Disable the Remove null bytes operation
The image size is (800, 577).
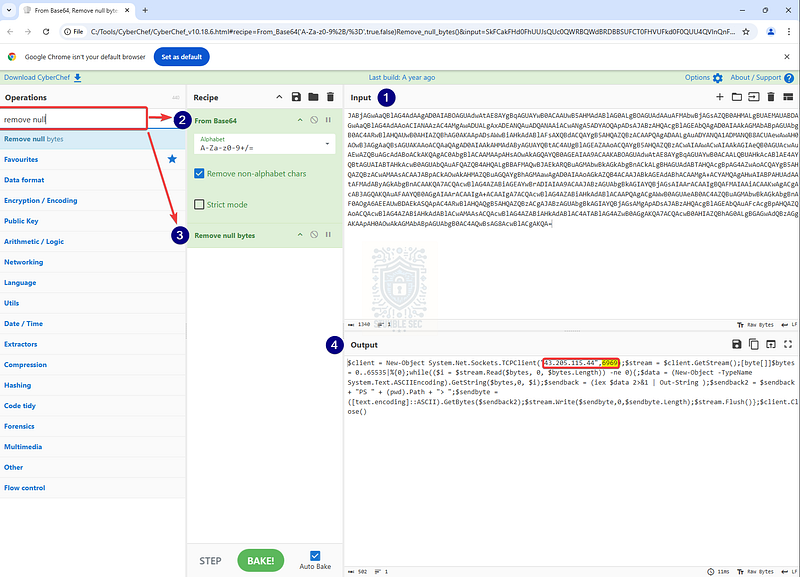(x=314, y=235)
